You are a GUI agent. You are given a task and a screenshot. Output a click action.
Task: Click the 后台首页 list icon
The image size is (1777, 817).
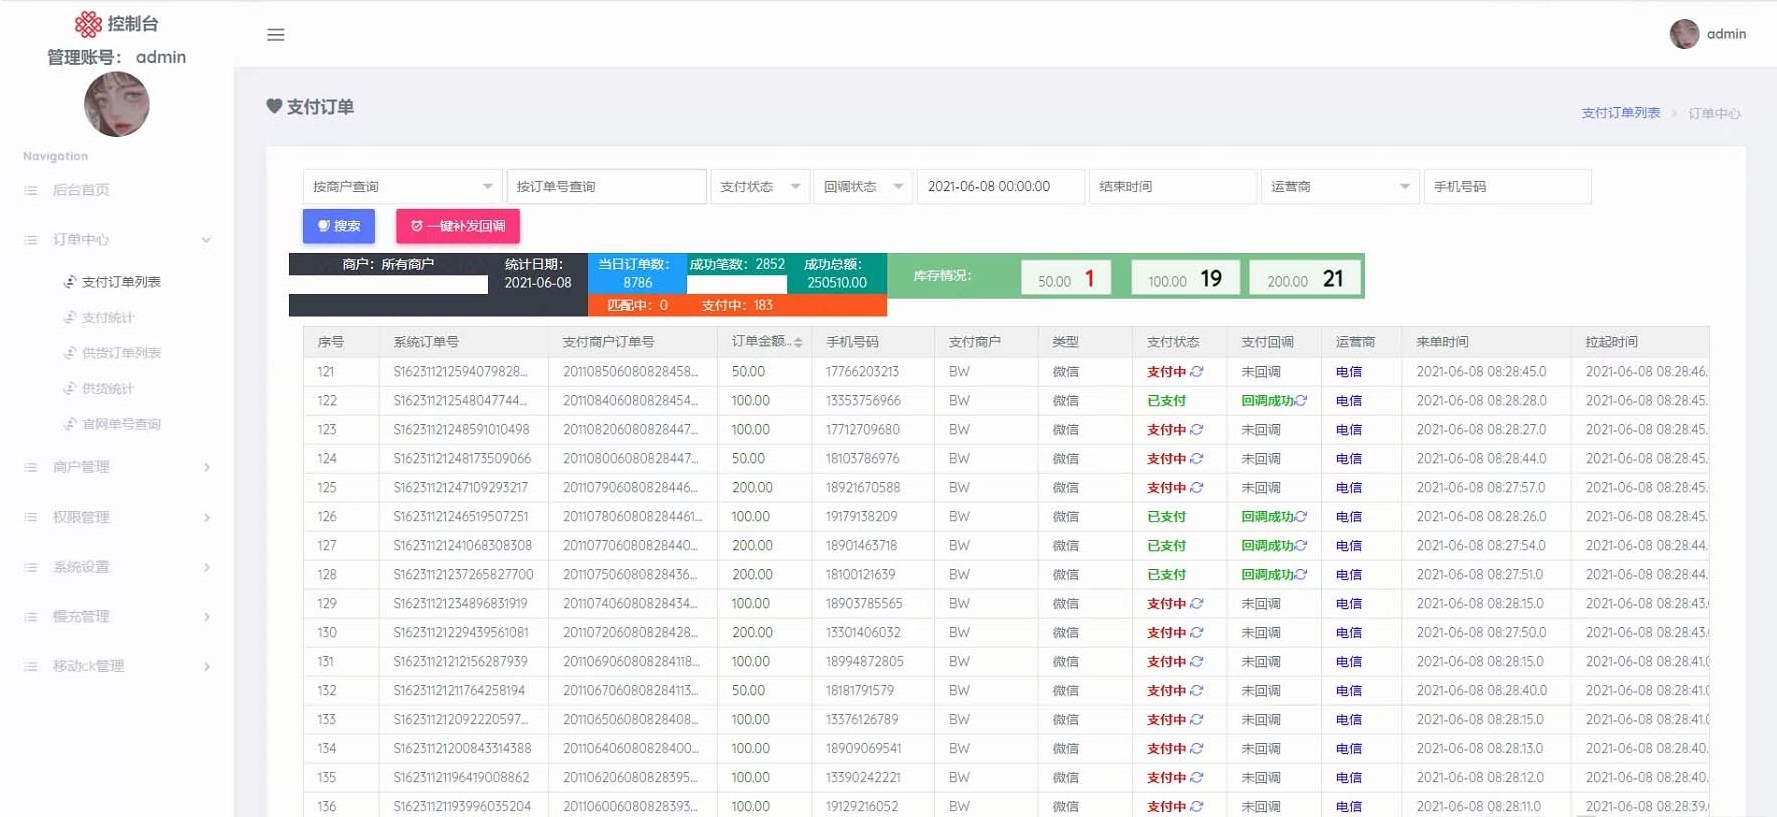click(x=31, y=190)
